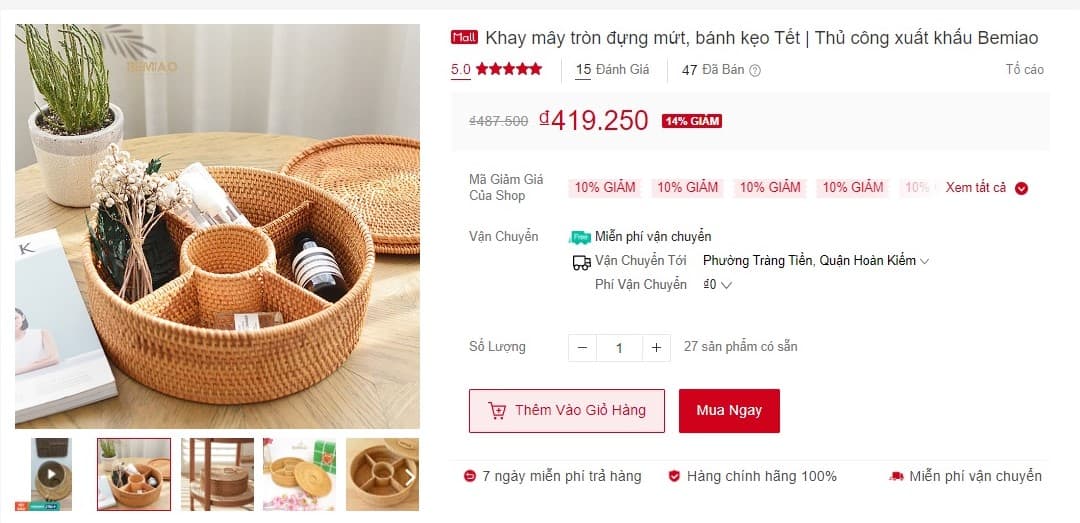Select the first 10% GIẢM voucher

point(605,188)
